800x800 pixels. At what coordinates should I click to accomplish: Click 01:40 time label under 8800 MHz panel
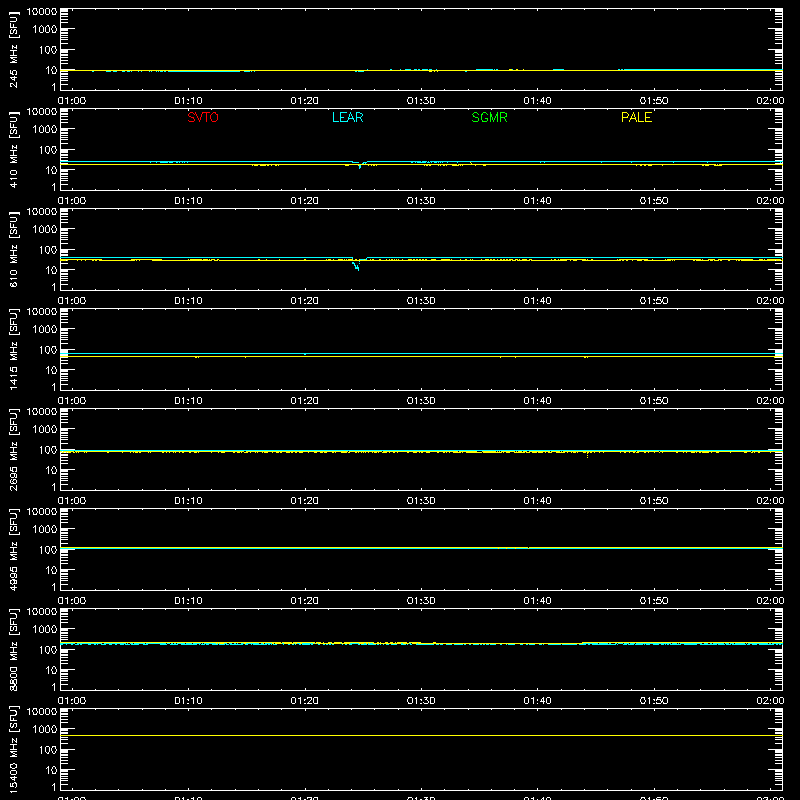(x=537, y=701)
